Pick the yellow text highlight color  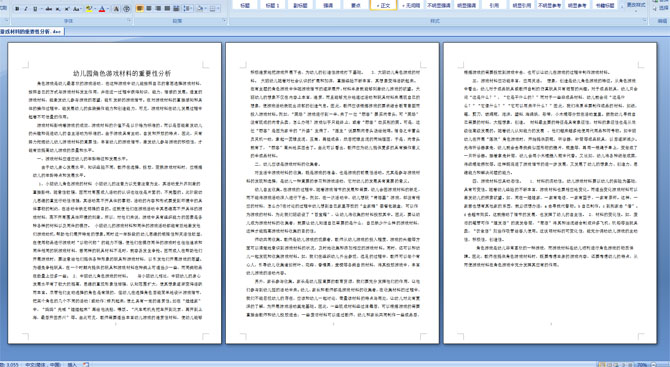89,9
